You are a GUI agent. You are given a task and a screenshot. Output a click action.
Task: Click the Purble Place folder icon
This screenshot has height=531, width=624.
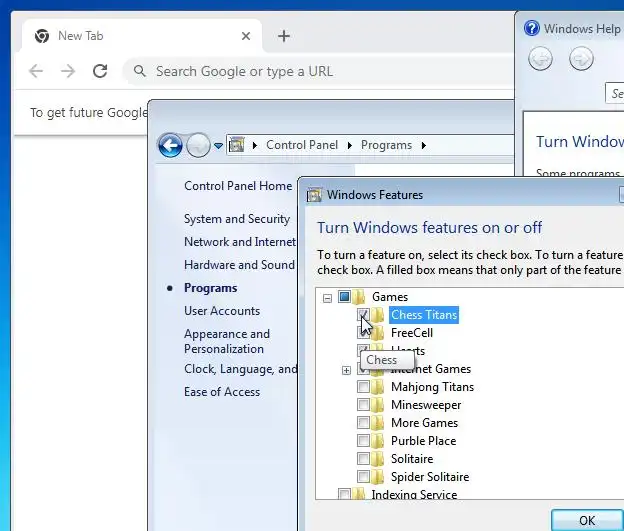tap(378, 441)
